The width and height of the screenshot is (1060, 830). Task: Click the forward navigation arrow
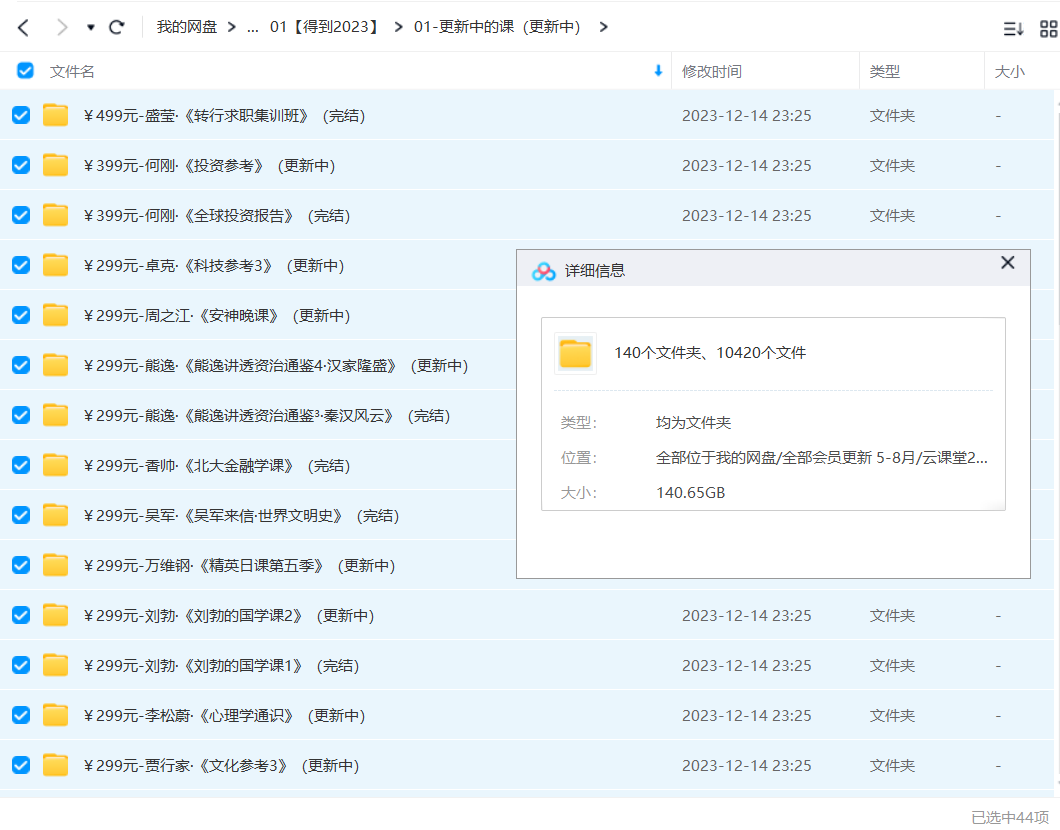click(62, 27)
